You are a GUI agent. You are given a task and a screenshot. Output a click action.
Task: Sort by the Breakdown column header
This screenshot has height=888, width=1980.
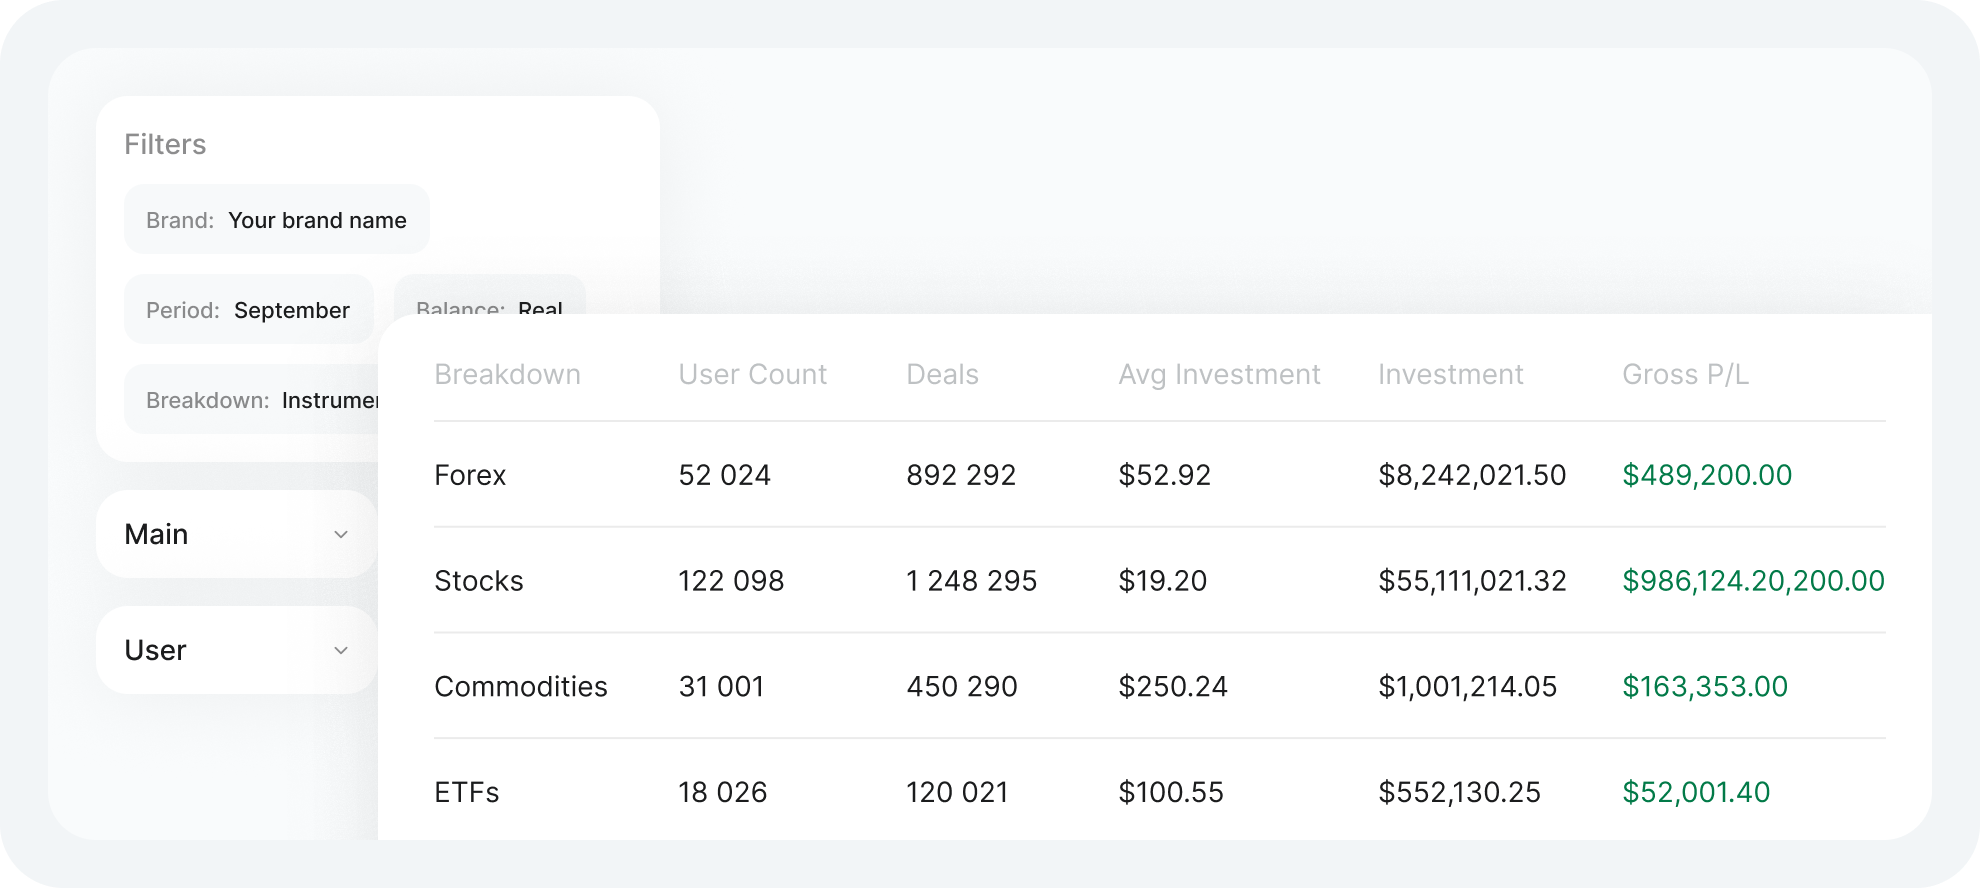(x=507, y=374)
